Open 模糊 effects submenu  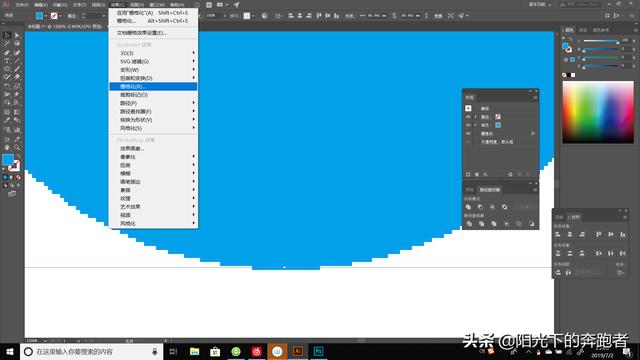pos(153,173)
